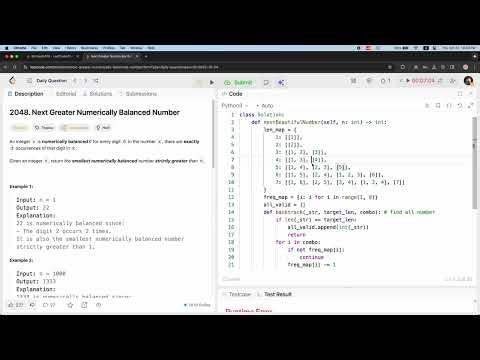The height and width of the screenshot is (360, 480).
Task: Share the problem icon
Action: 84,305
